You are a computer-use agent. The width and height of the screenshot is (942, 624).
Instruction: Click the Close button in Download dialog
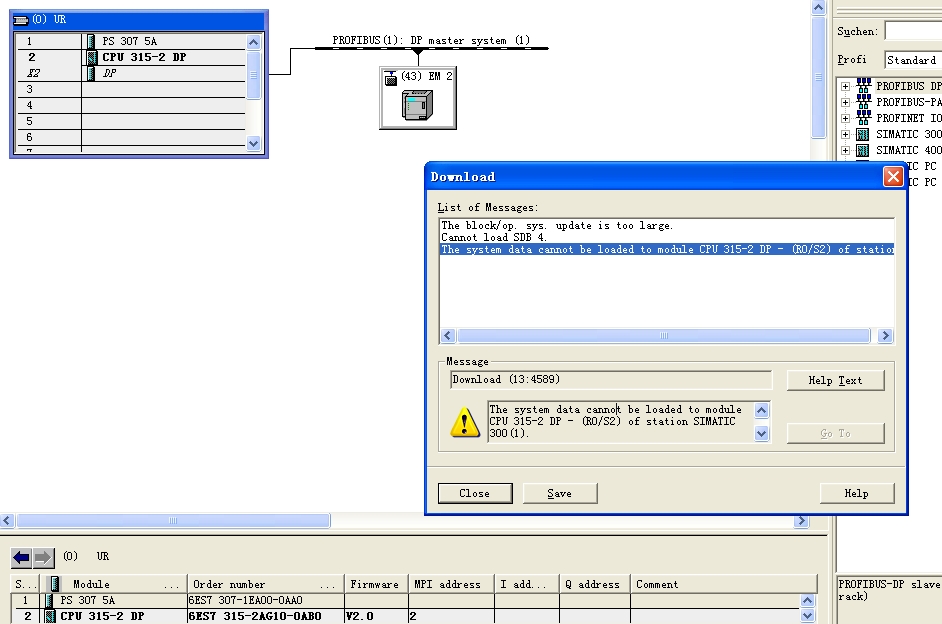click(475, 493)
